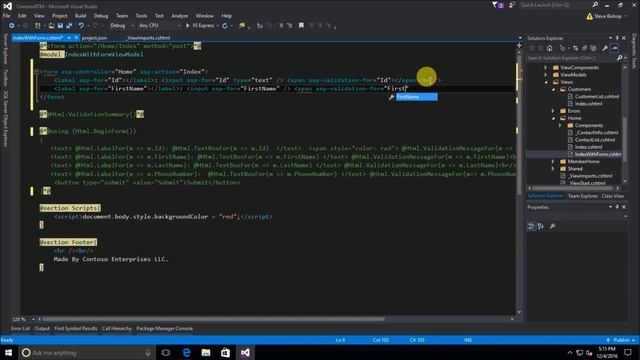This screenshot has height=360, width=640.
Task: Expand the Errors folder
Action: (x=553, y=111)
